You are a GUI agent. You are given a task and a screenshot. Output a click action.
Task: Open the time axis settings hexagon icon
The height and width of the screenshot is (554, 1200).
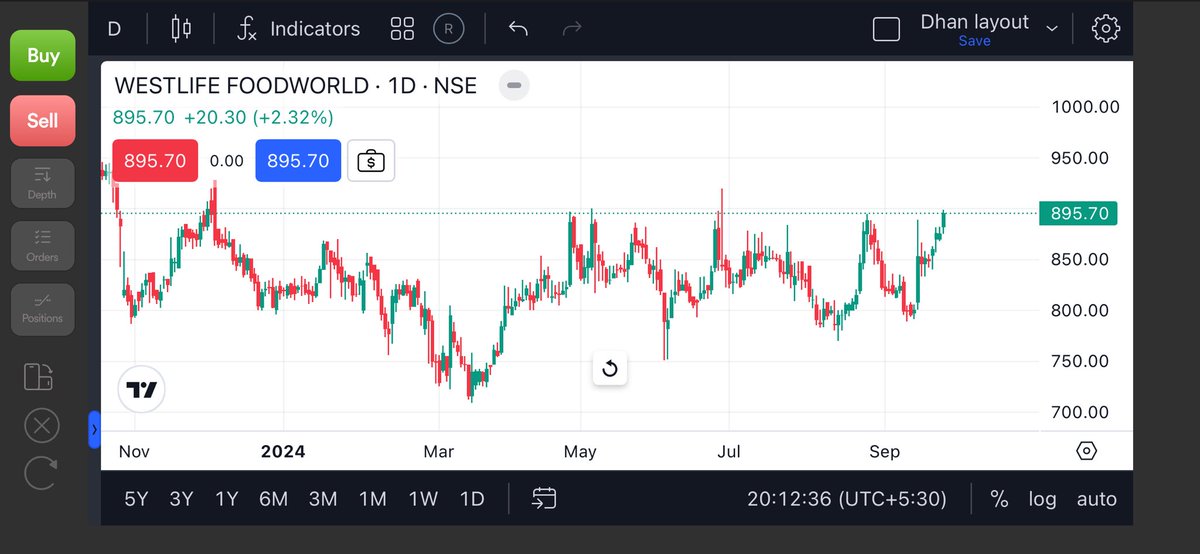pos(1087,451)
